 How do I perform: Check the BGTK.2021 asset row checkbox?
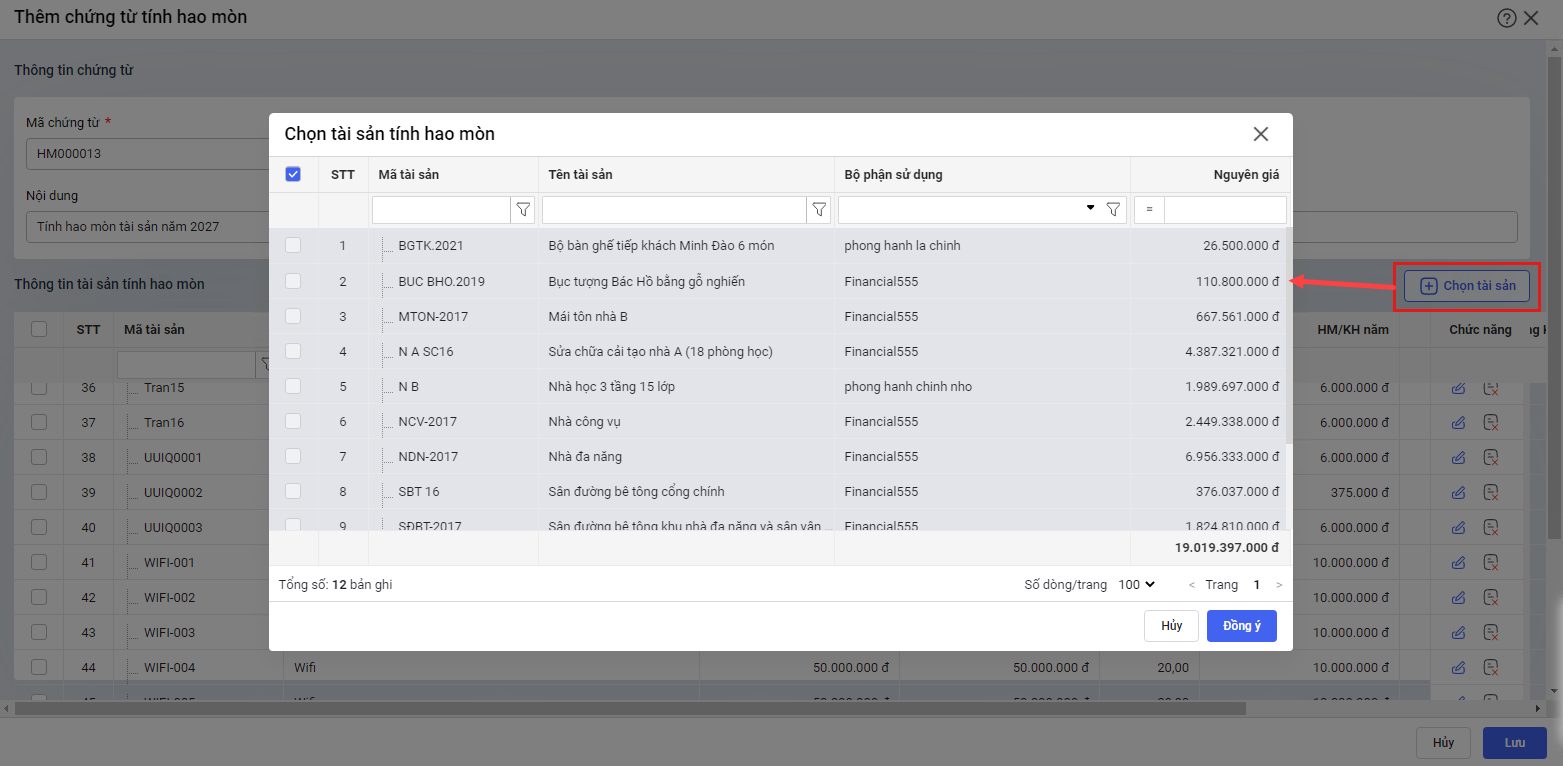point(293,246)
